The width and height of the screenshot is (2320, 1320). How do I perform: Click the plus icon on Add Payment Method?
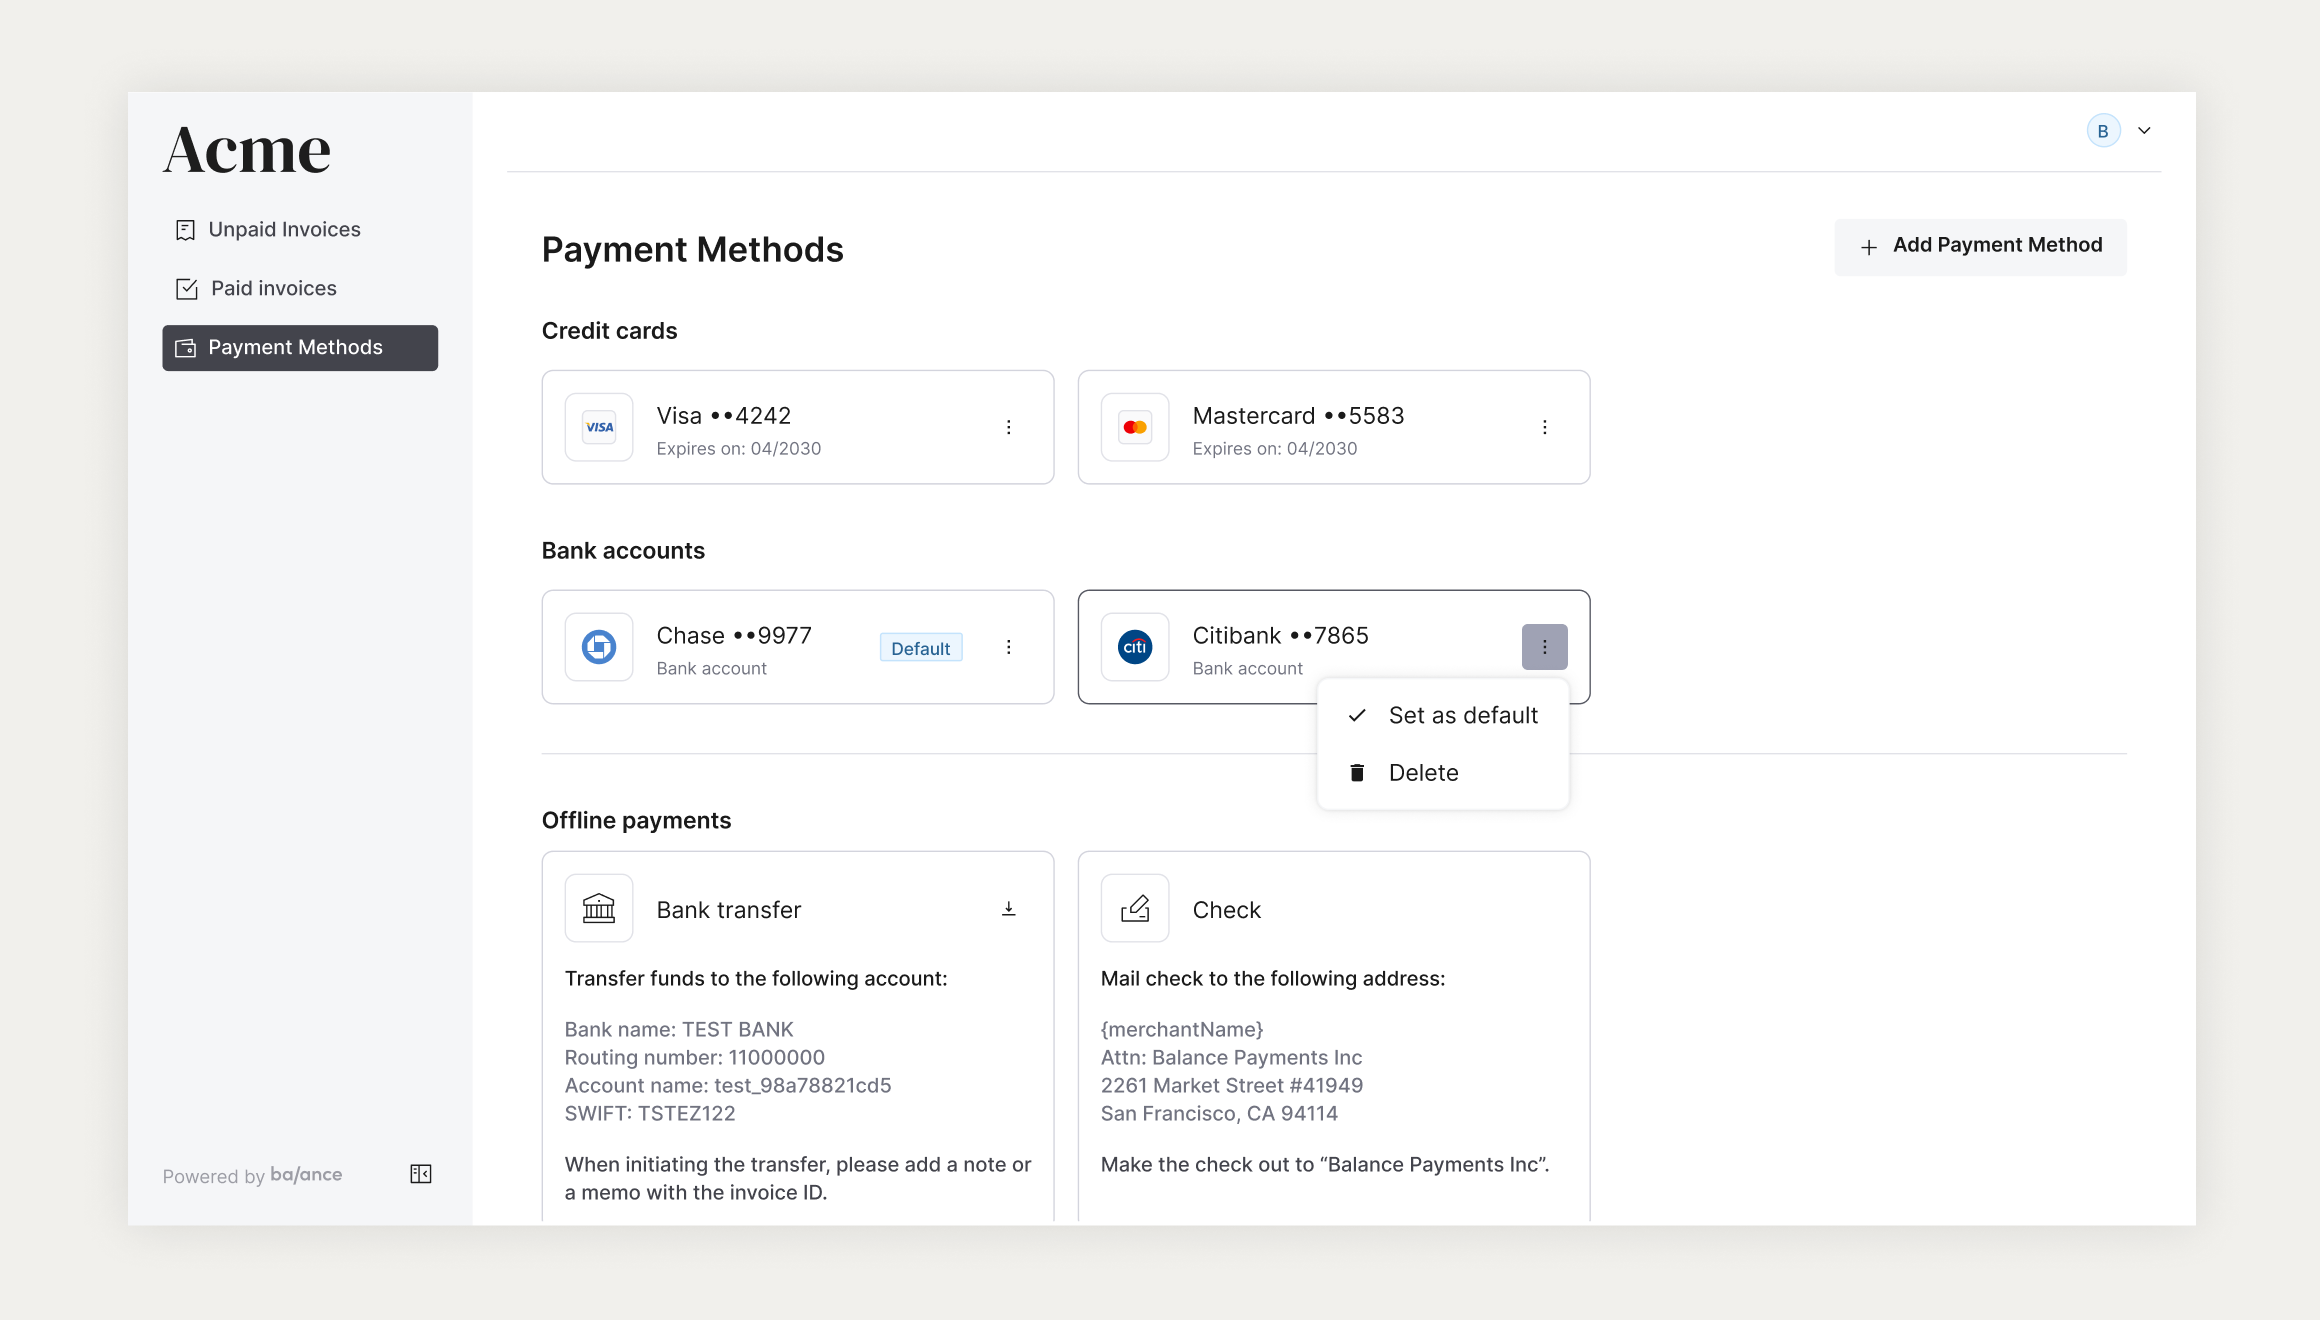pyautogui.click(x=1869, y=247)
